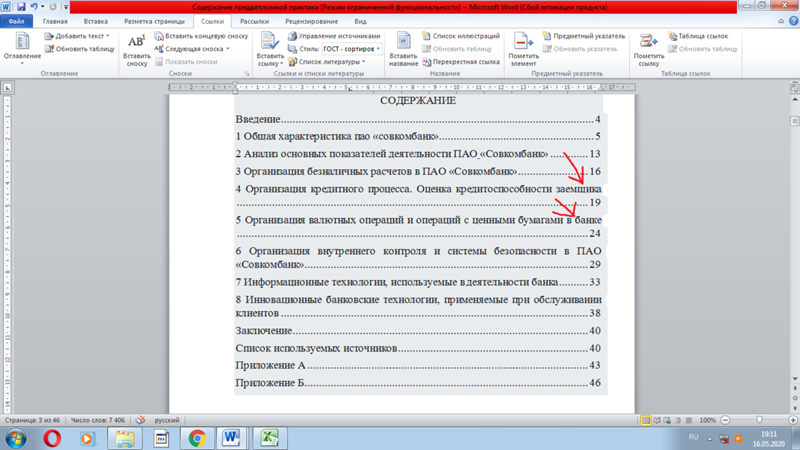
Task: Click the zoom out minus button
Action: (x=725, y=420)
